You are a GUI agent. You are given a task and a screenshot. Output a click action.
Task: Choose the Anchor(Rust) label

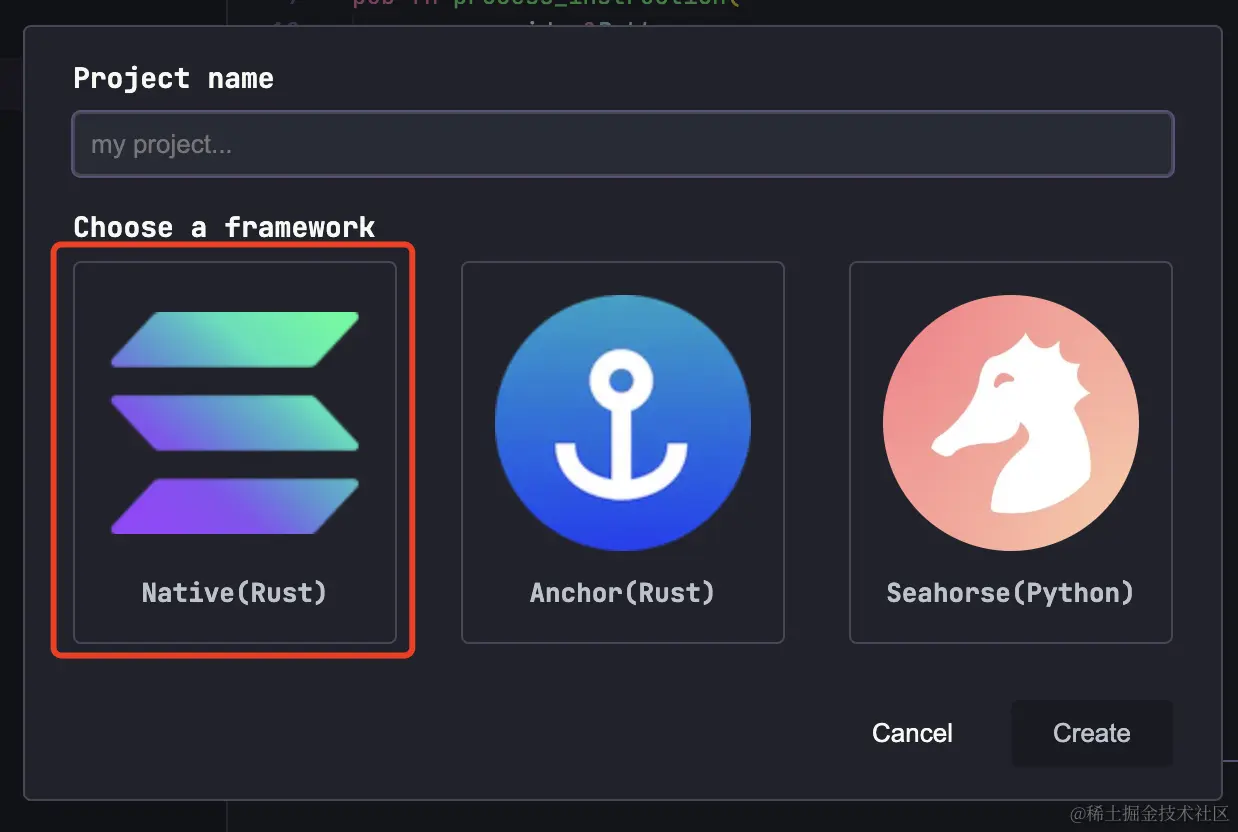pos(622,592)
